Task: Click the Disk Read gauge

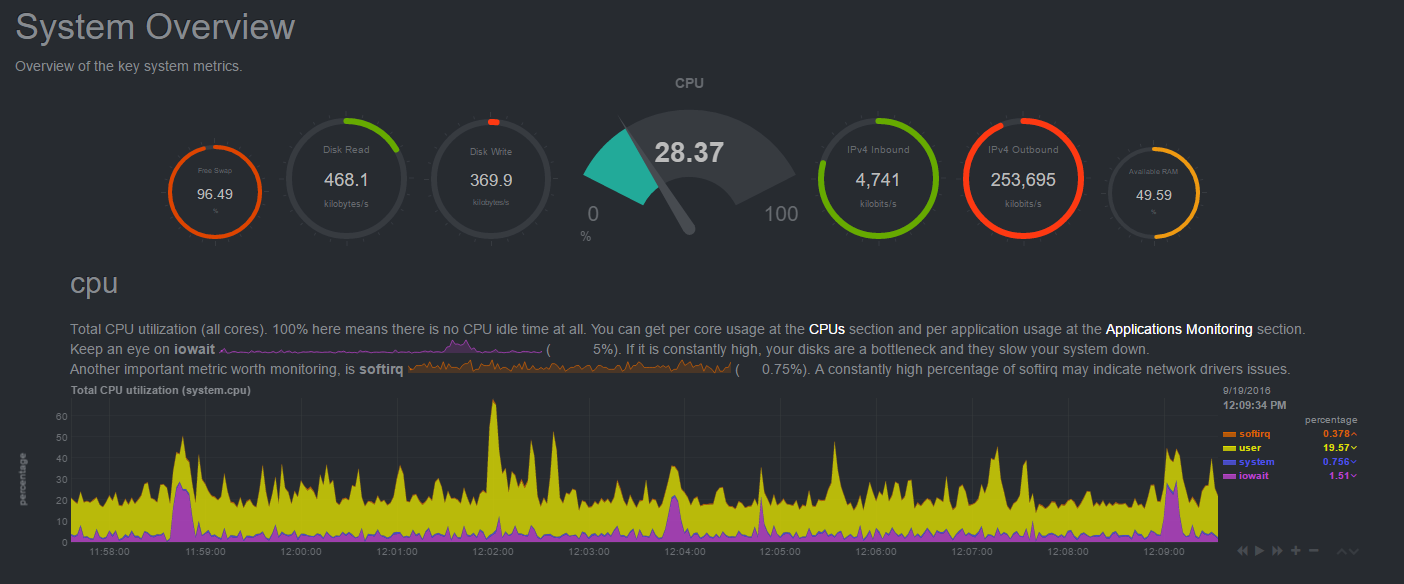Action: coord(347,178)
